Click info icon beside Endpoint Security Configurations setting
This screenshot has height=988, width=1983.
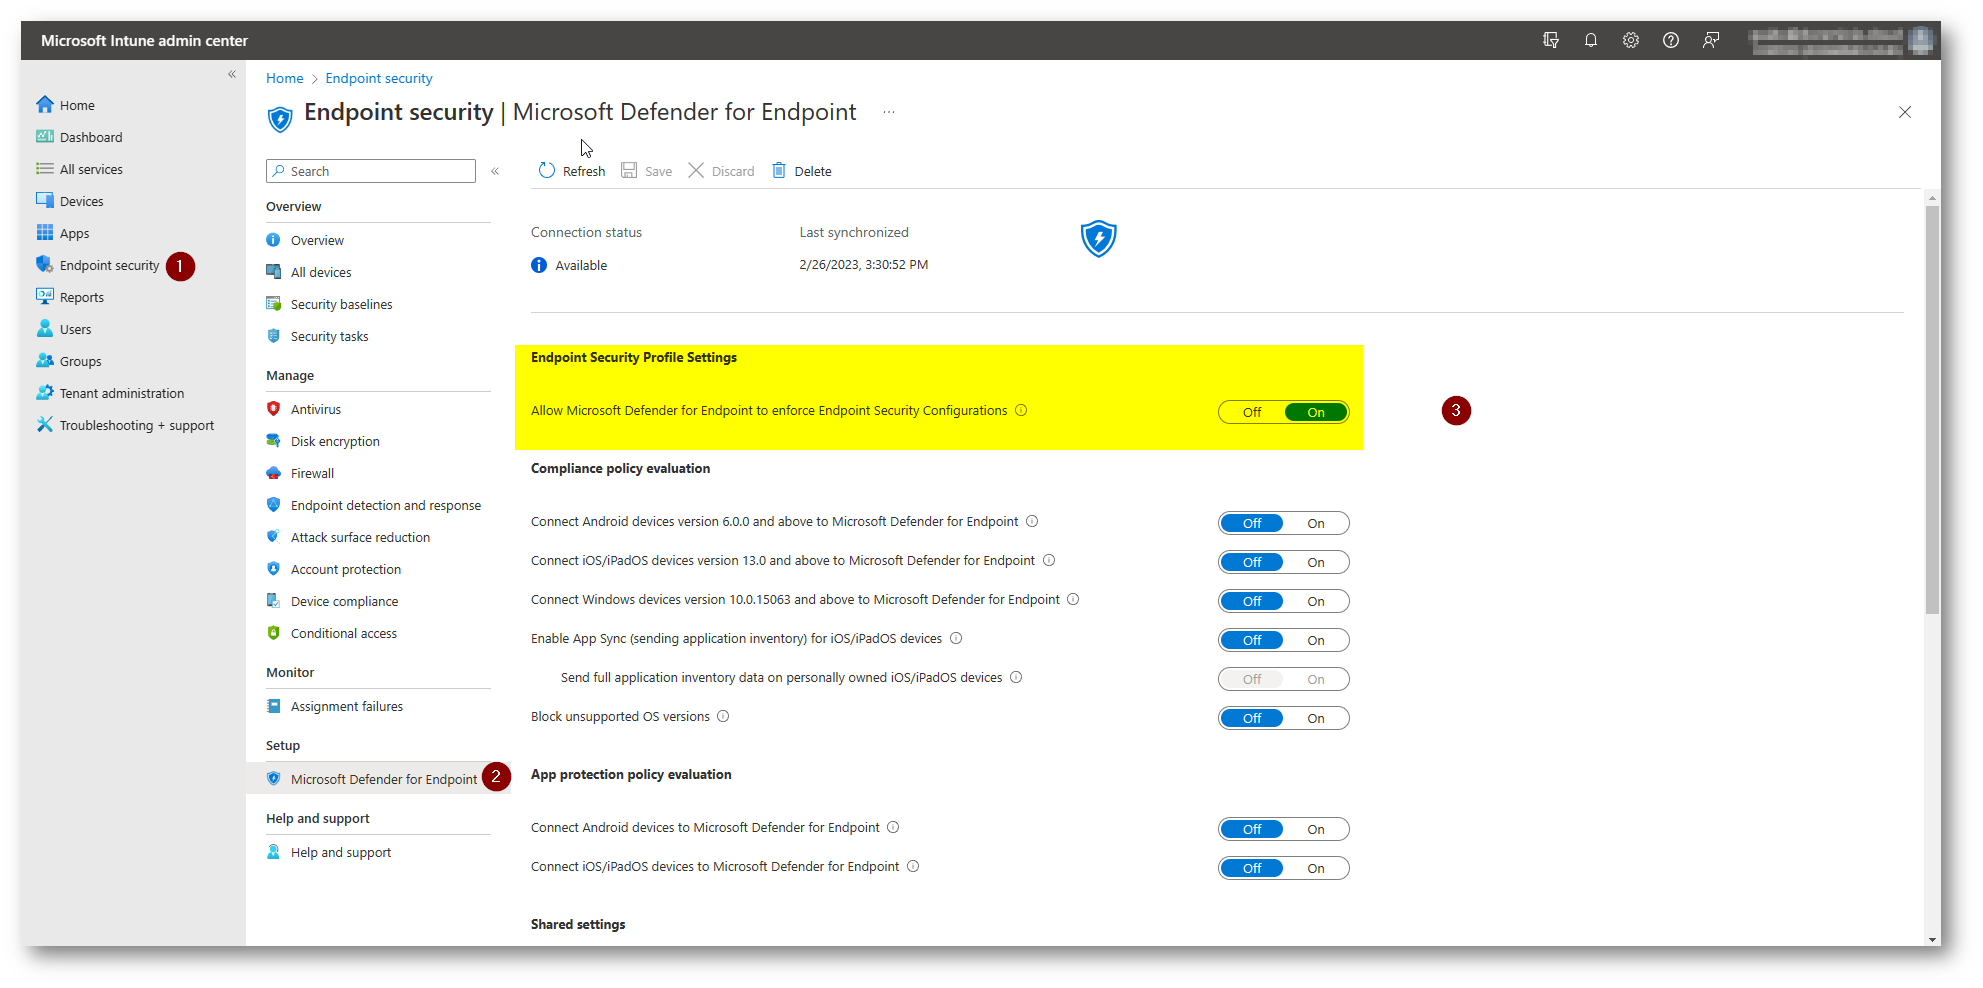(x=1021, y=410)
